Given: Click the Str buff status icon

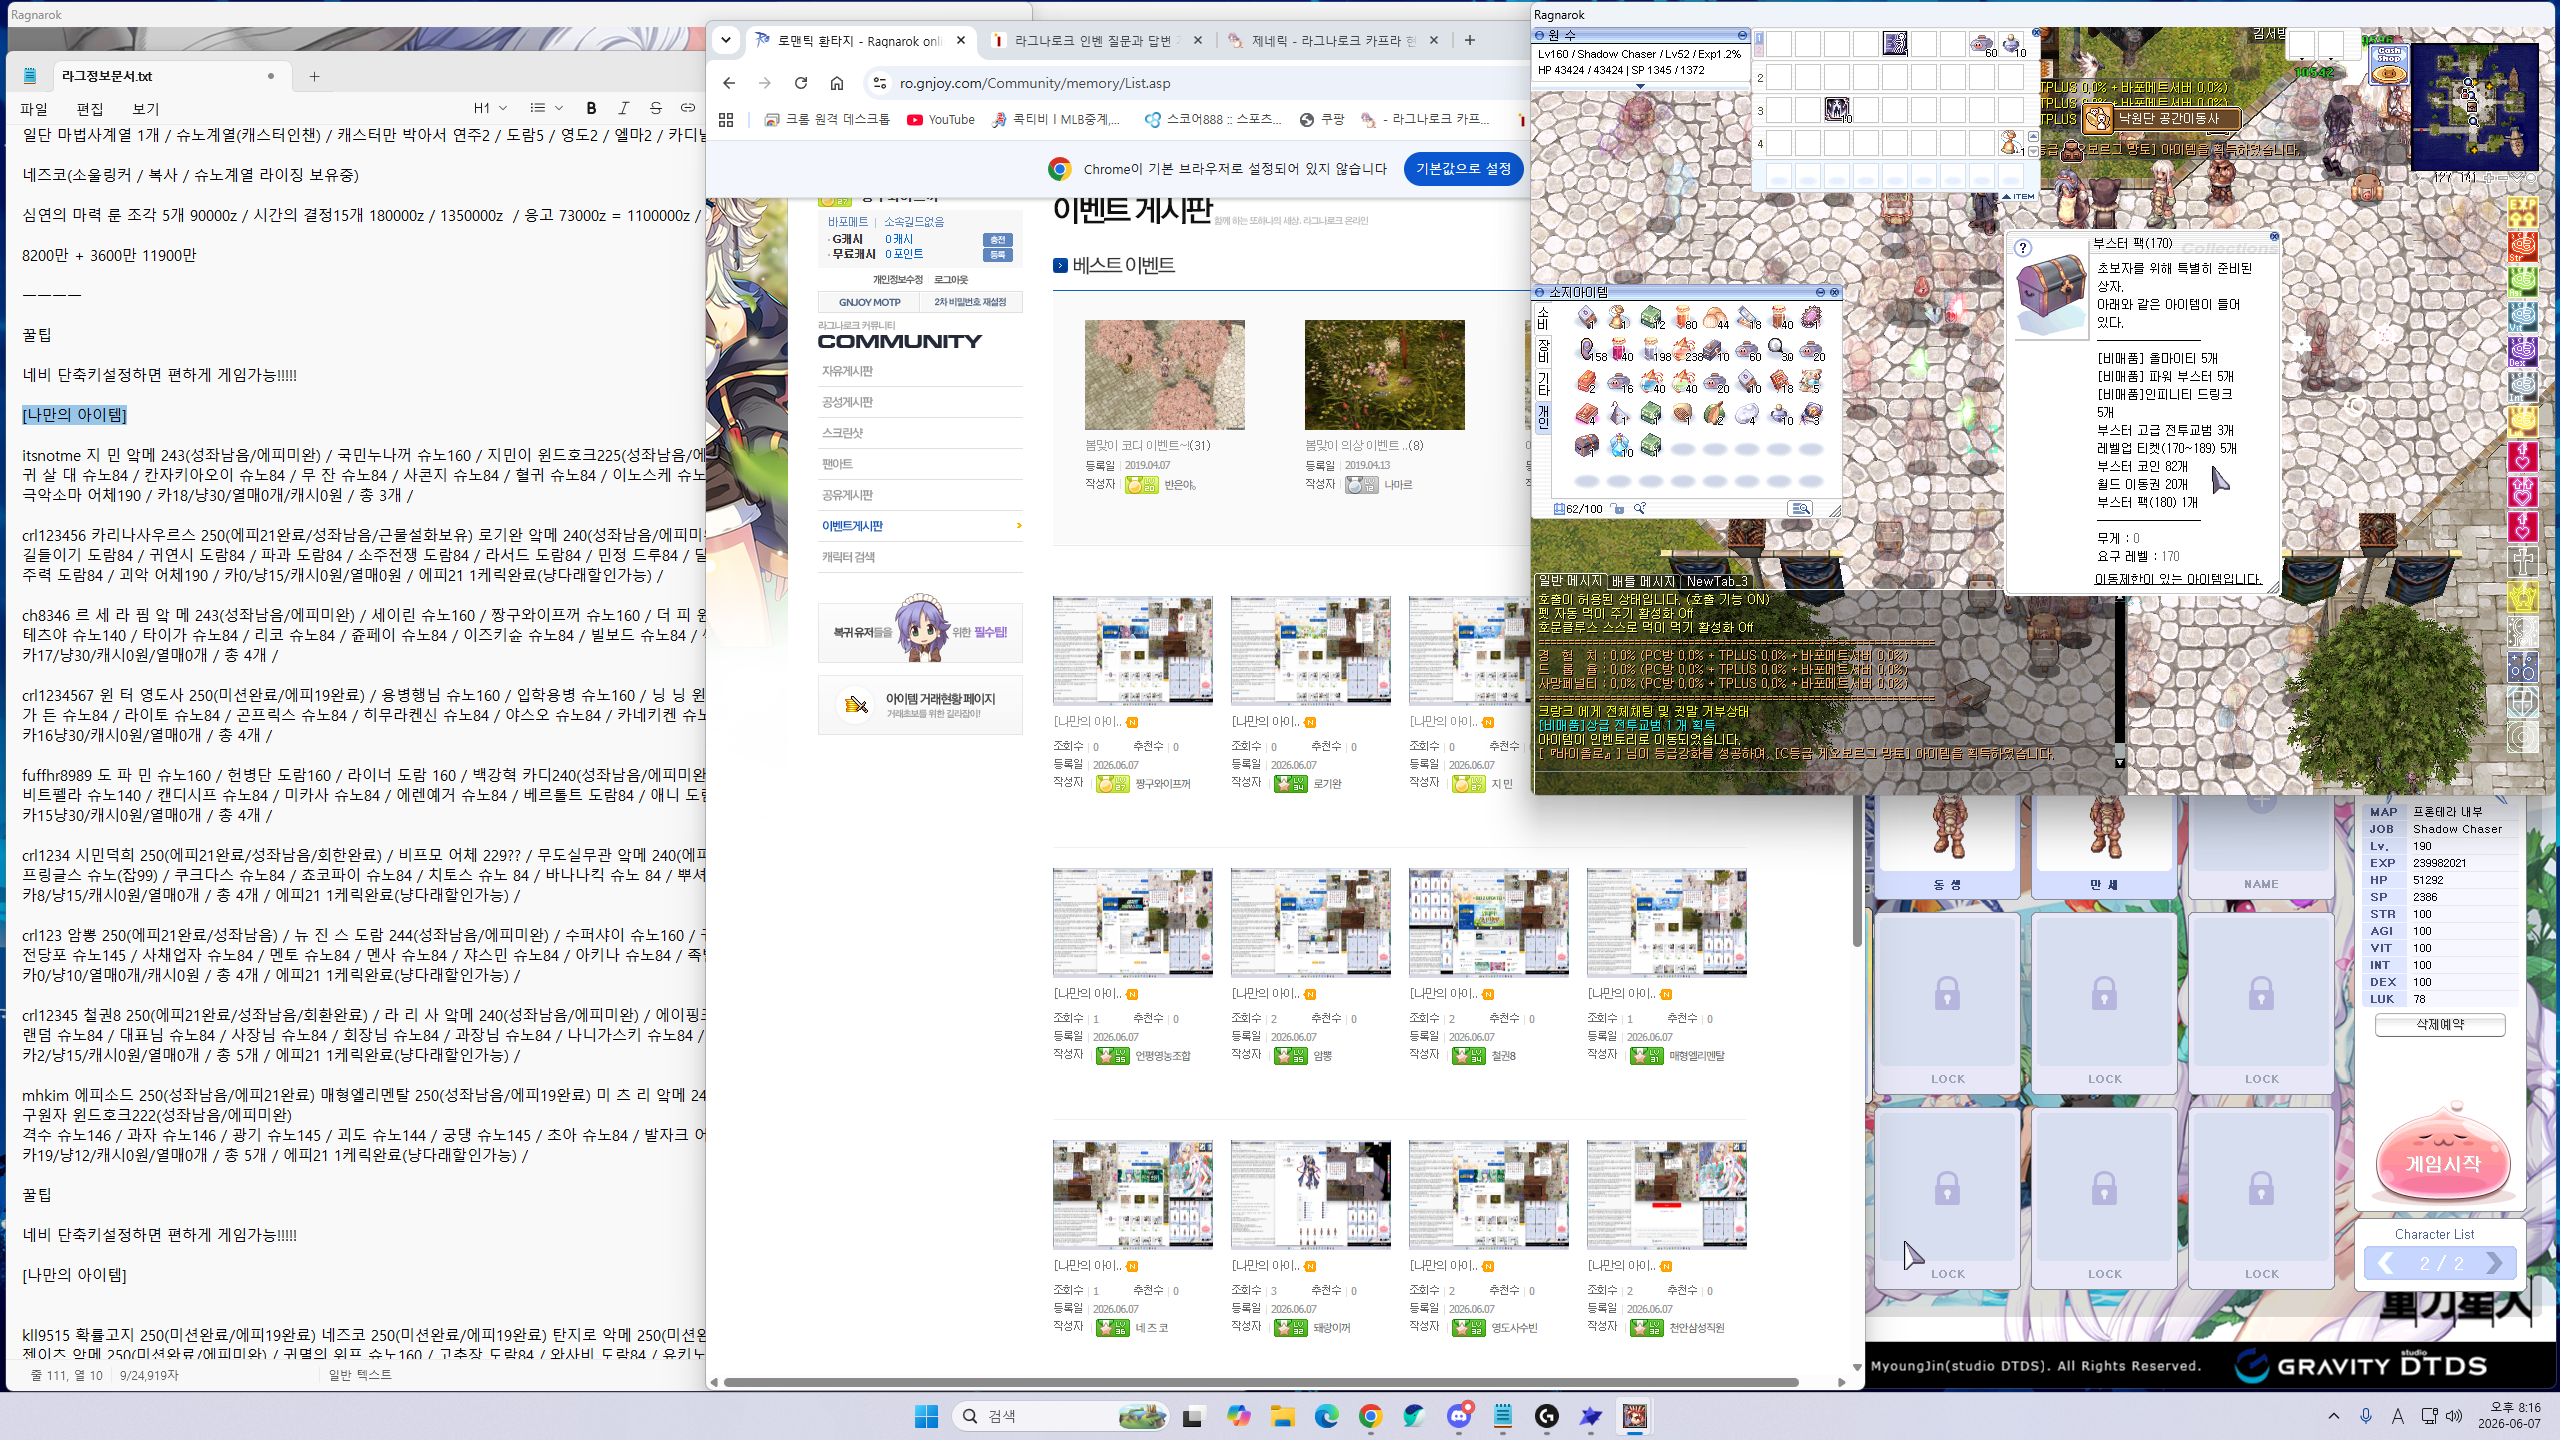Looking at the screenshot, I should click(2522, 246).
